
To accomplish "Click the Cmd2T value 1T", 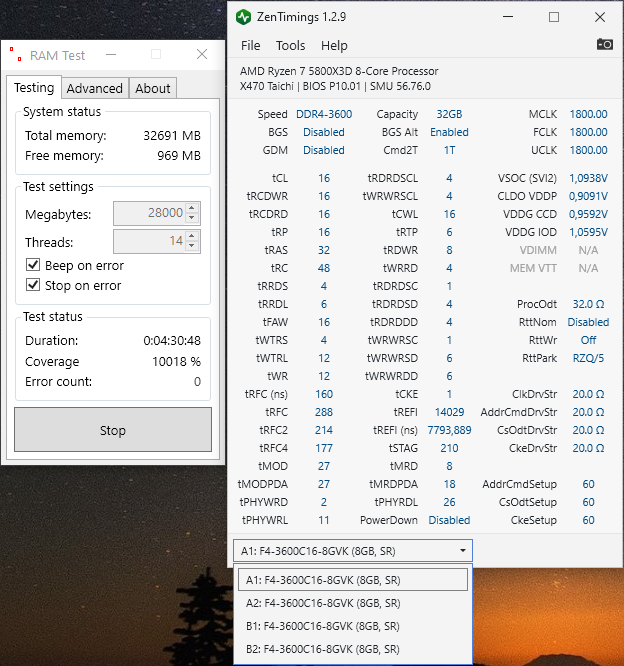I will (449, 150).
